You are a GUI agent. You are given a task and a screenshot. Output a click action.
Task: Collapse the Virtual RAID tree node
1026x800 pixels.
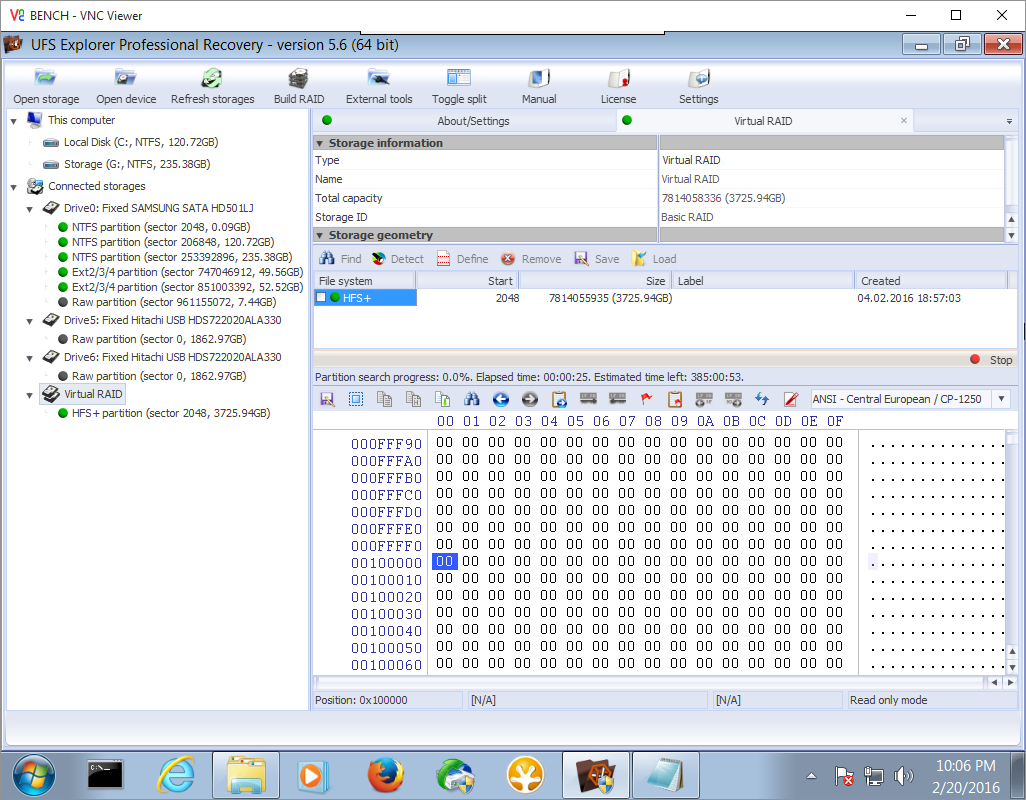point(29,395)
